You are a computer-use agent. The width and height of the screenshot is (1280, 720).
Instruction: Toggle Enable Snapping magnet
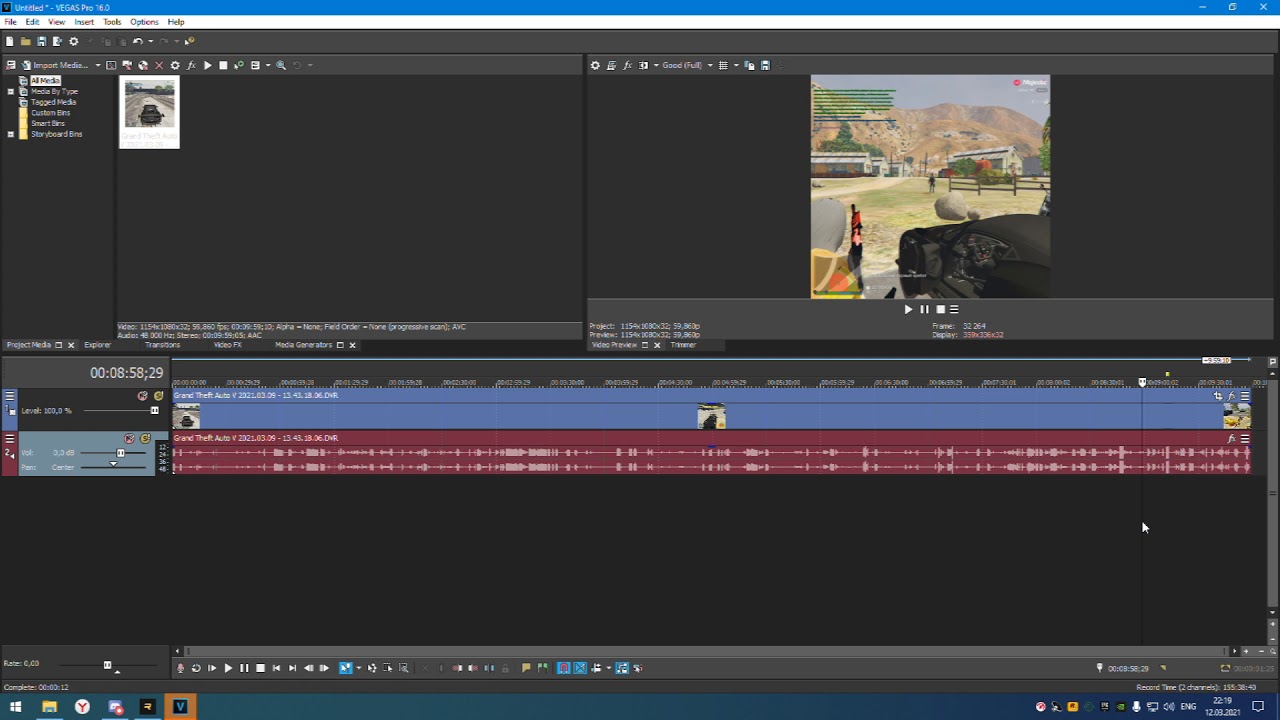[564, 668]
